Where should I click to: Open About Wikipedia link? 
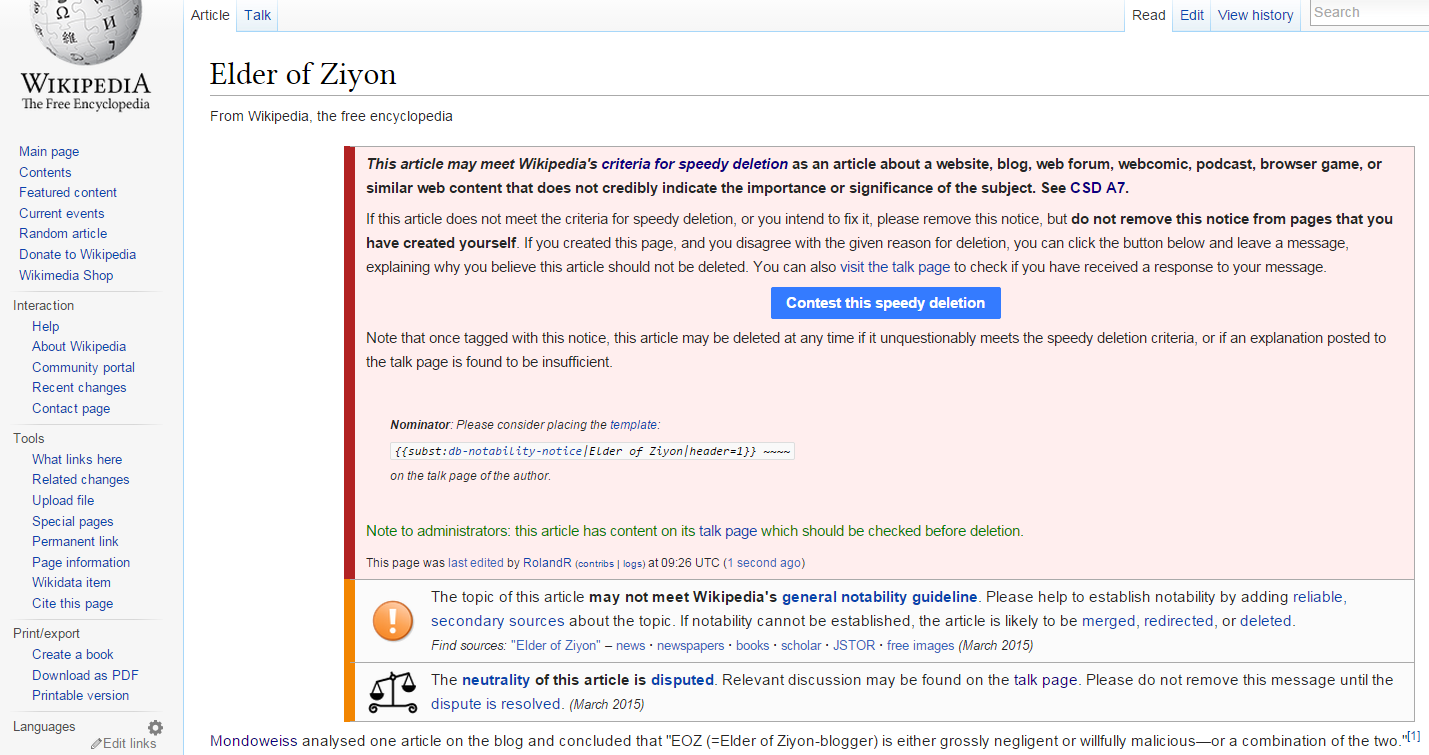[x=79, y=347]
